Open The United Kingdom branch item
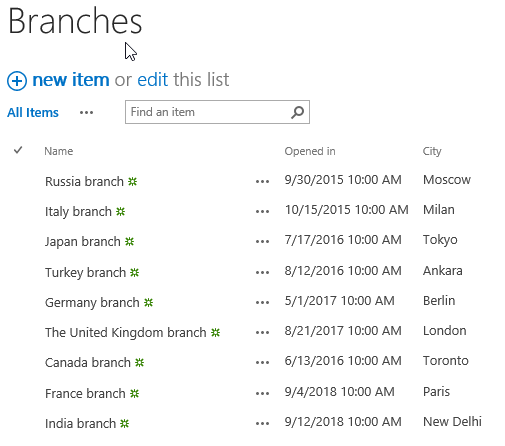 (126, 333)
